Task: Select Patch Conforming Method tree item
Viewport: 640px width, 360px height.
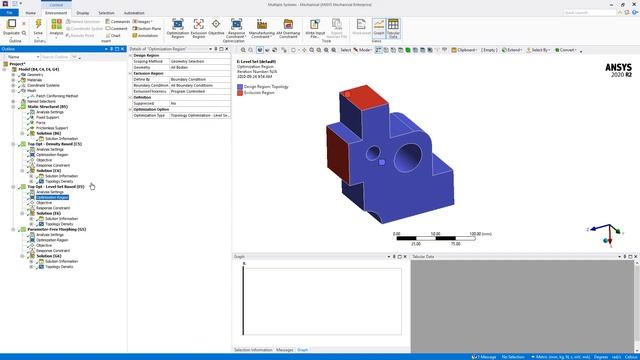Action: (57, 96)
